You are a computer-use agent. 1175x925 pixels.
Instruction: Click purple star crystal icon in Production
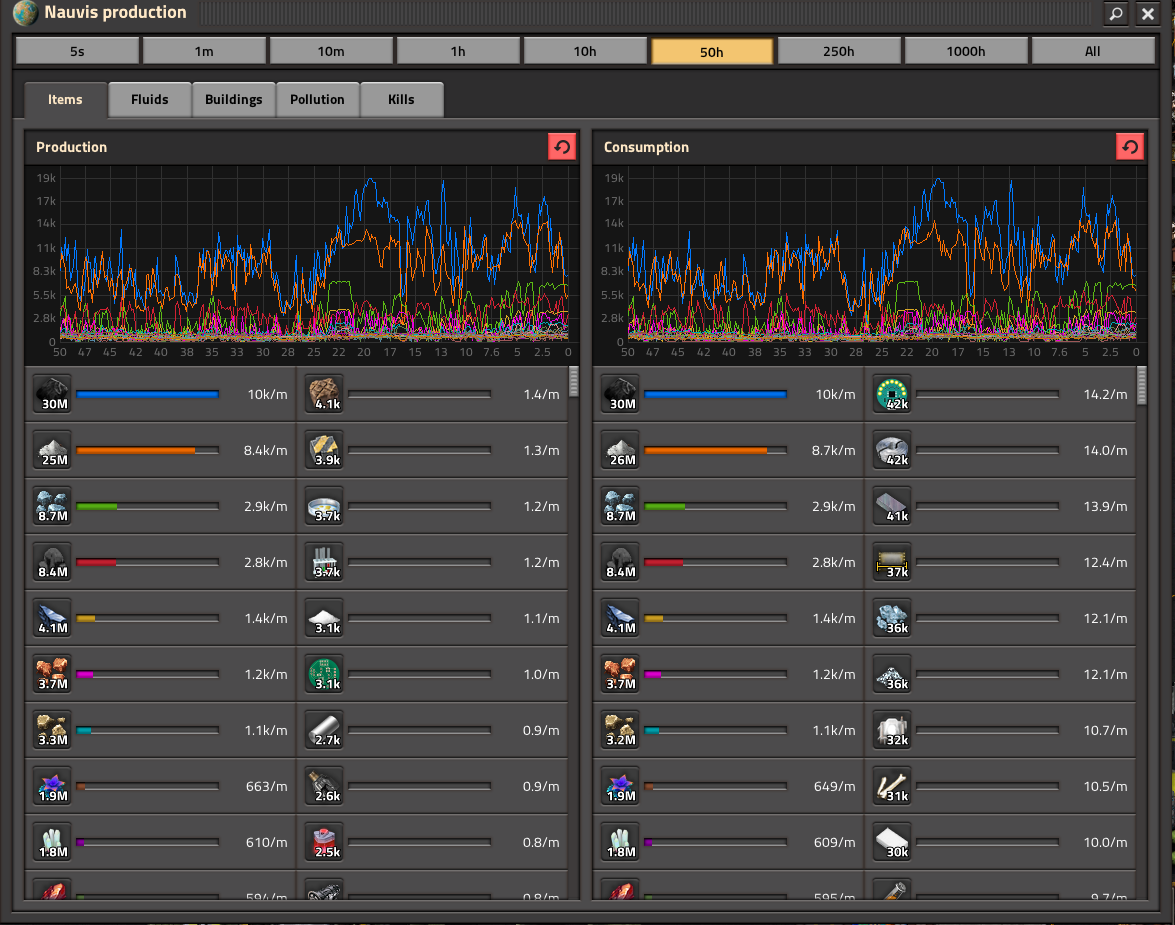(51, 786)
